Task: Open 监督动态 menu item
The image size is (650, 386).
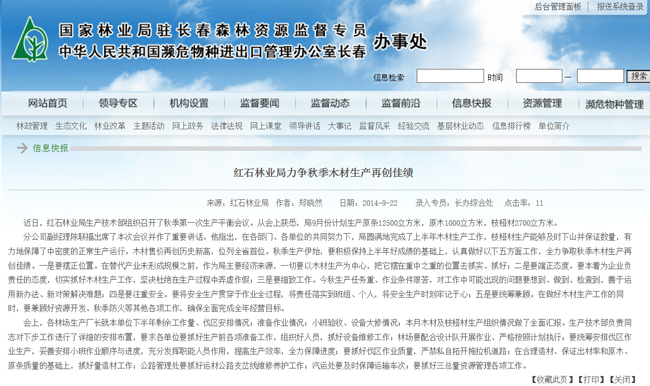Action: pos(330,103)
